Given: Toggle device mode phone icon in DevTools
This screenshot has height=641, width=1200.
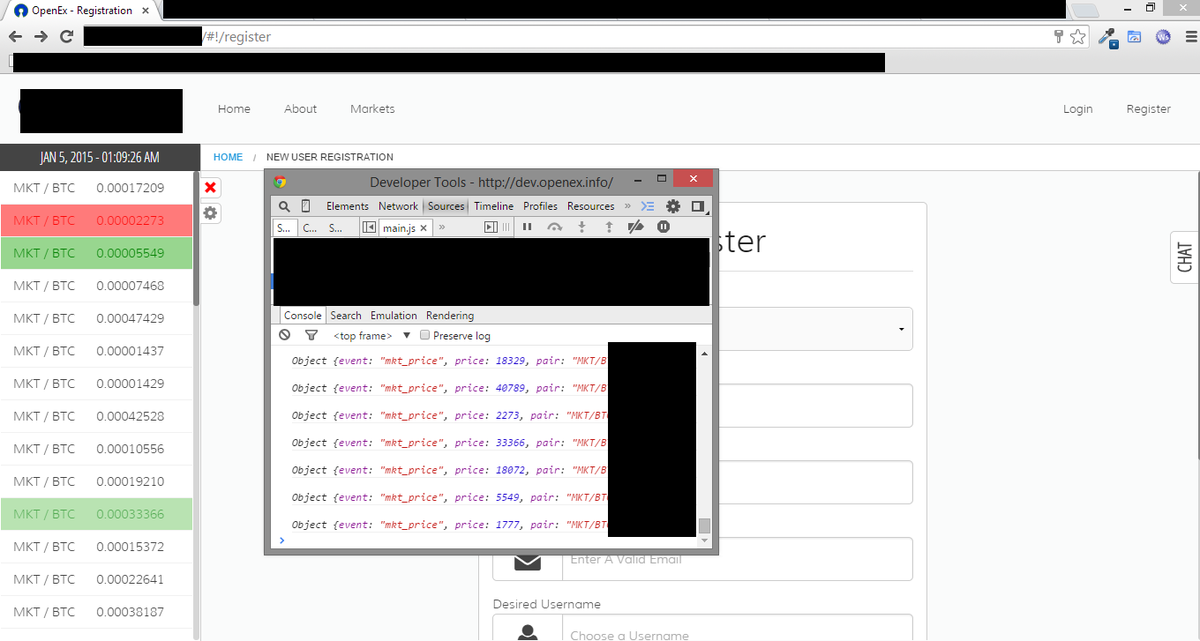Looking at the screenshot, I should coord(306,206).
